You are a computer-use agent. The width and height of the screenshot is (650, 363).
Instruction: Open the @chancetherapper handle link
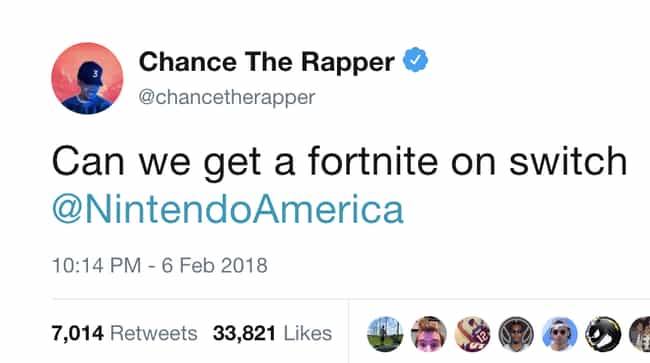click(x=227, y=98)
